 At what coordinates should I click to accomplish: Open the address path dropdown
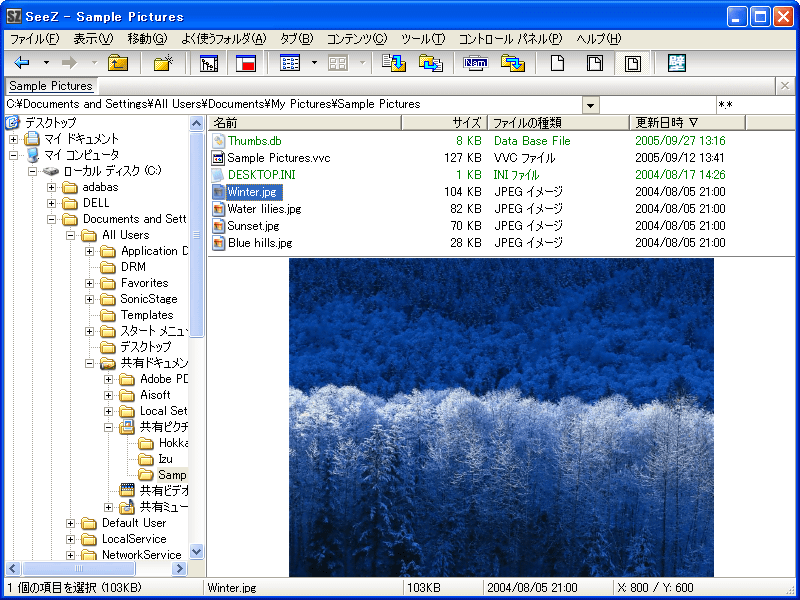click(590, 105)
